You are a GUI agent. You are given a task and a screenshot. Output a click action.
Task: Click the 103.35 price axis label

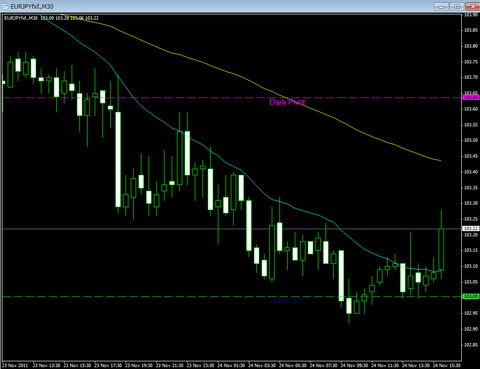pos(471,188)
